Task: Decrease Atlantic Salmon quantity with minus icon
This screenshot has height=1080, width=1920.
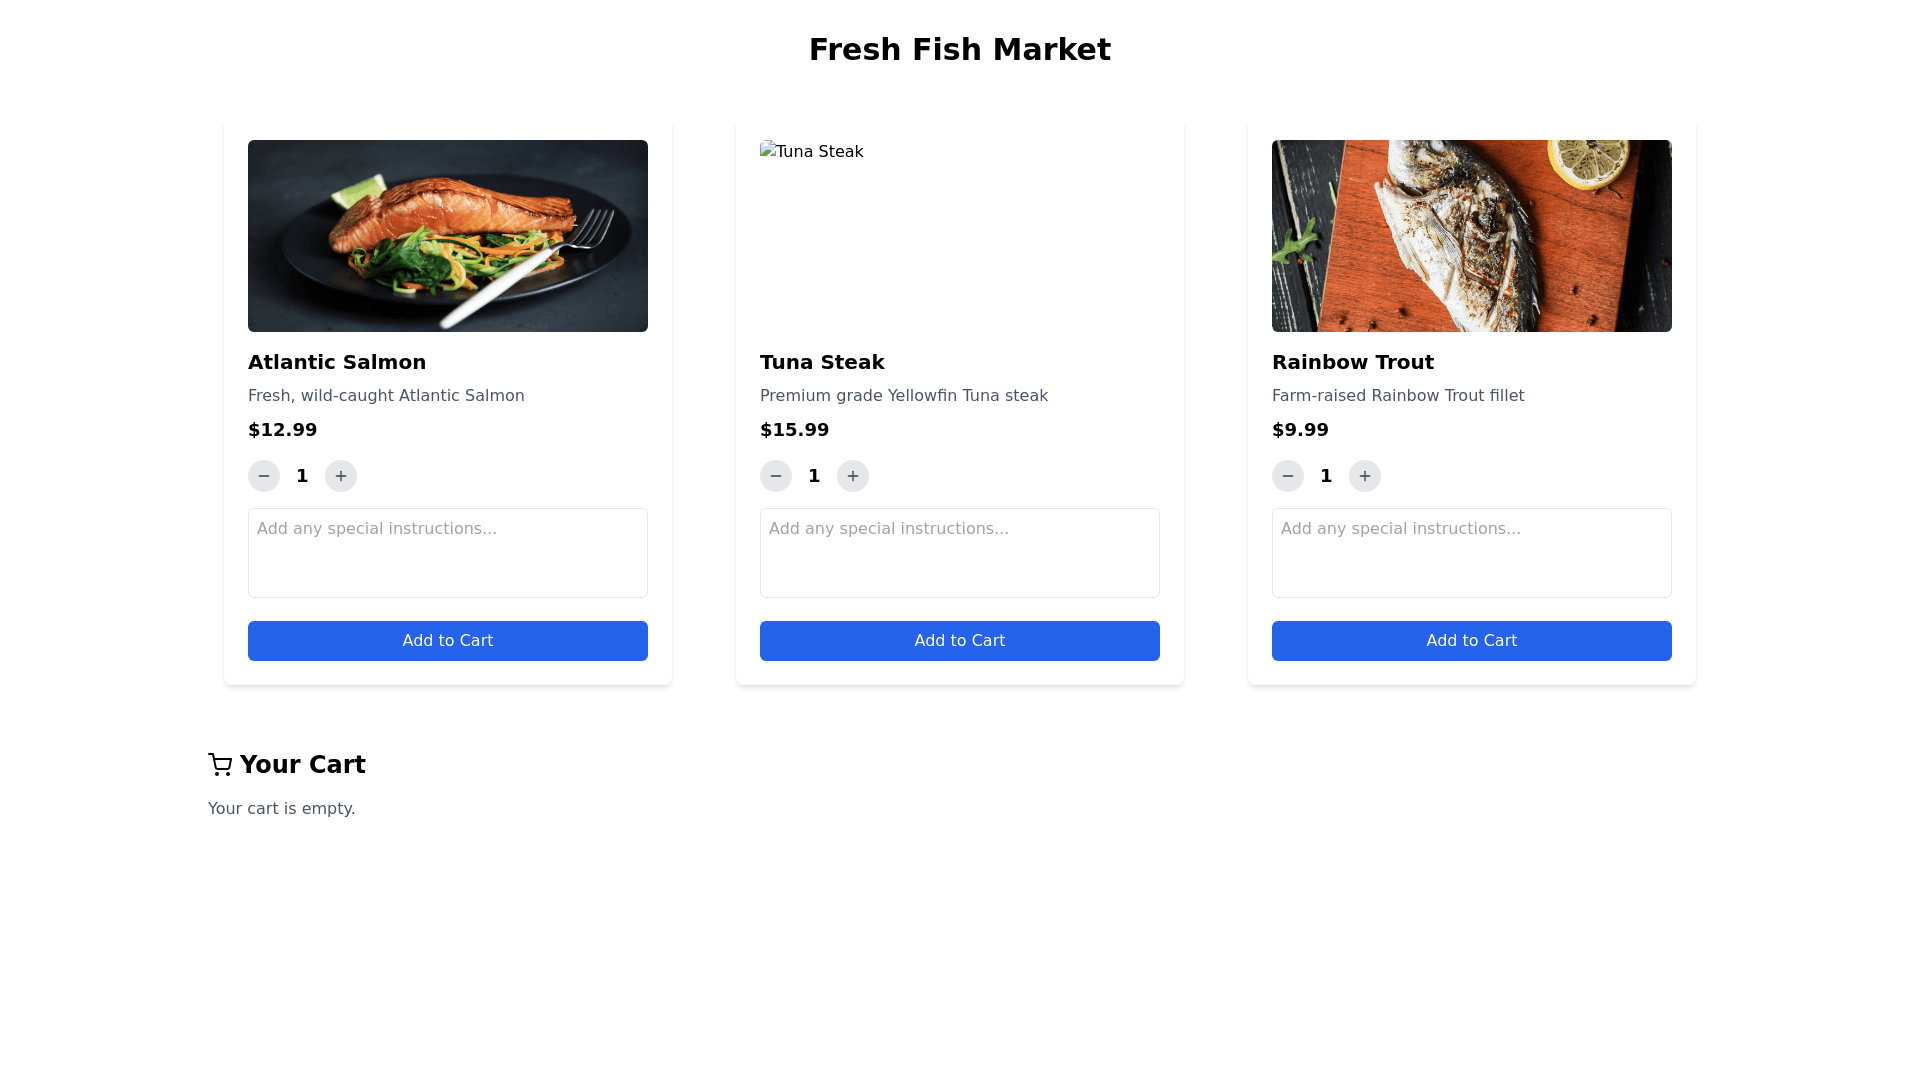Action: point(264,476)
